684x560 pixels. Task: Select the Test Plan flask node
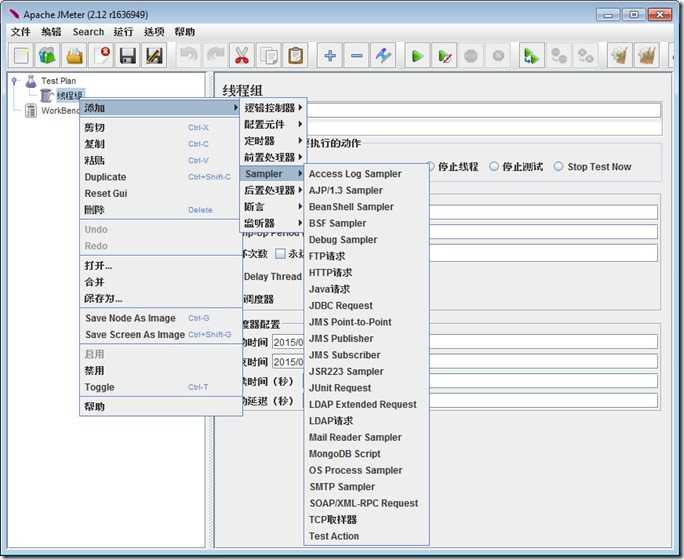[50, 81]
